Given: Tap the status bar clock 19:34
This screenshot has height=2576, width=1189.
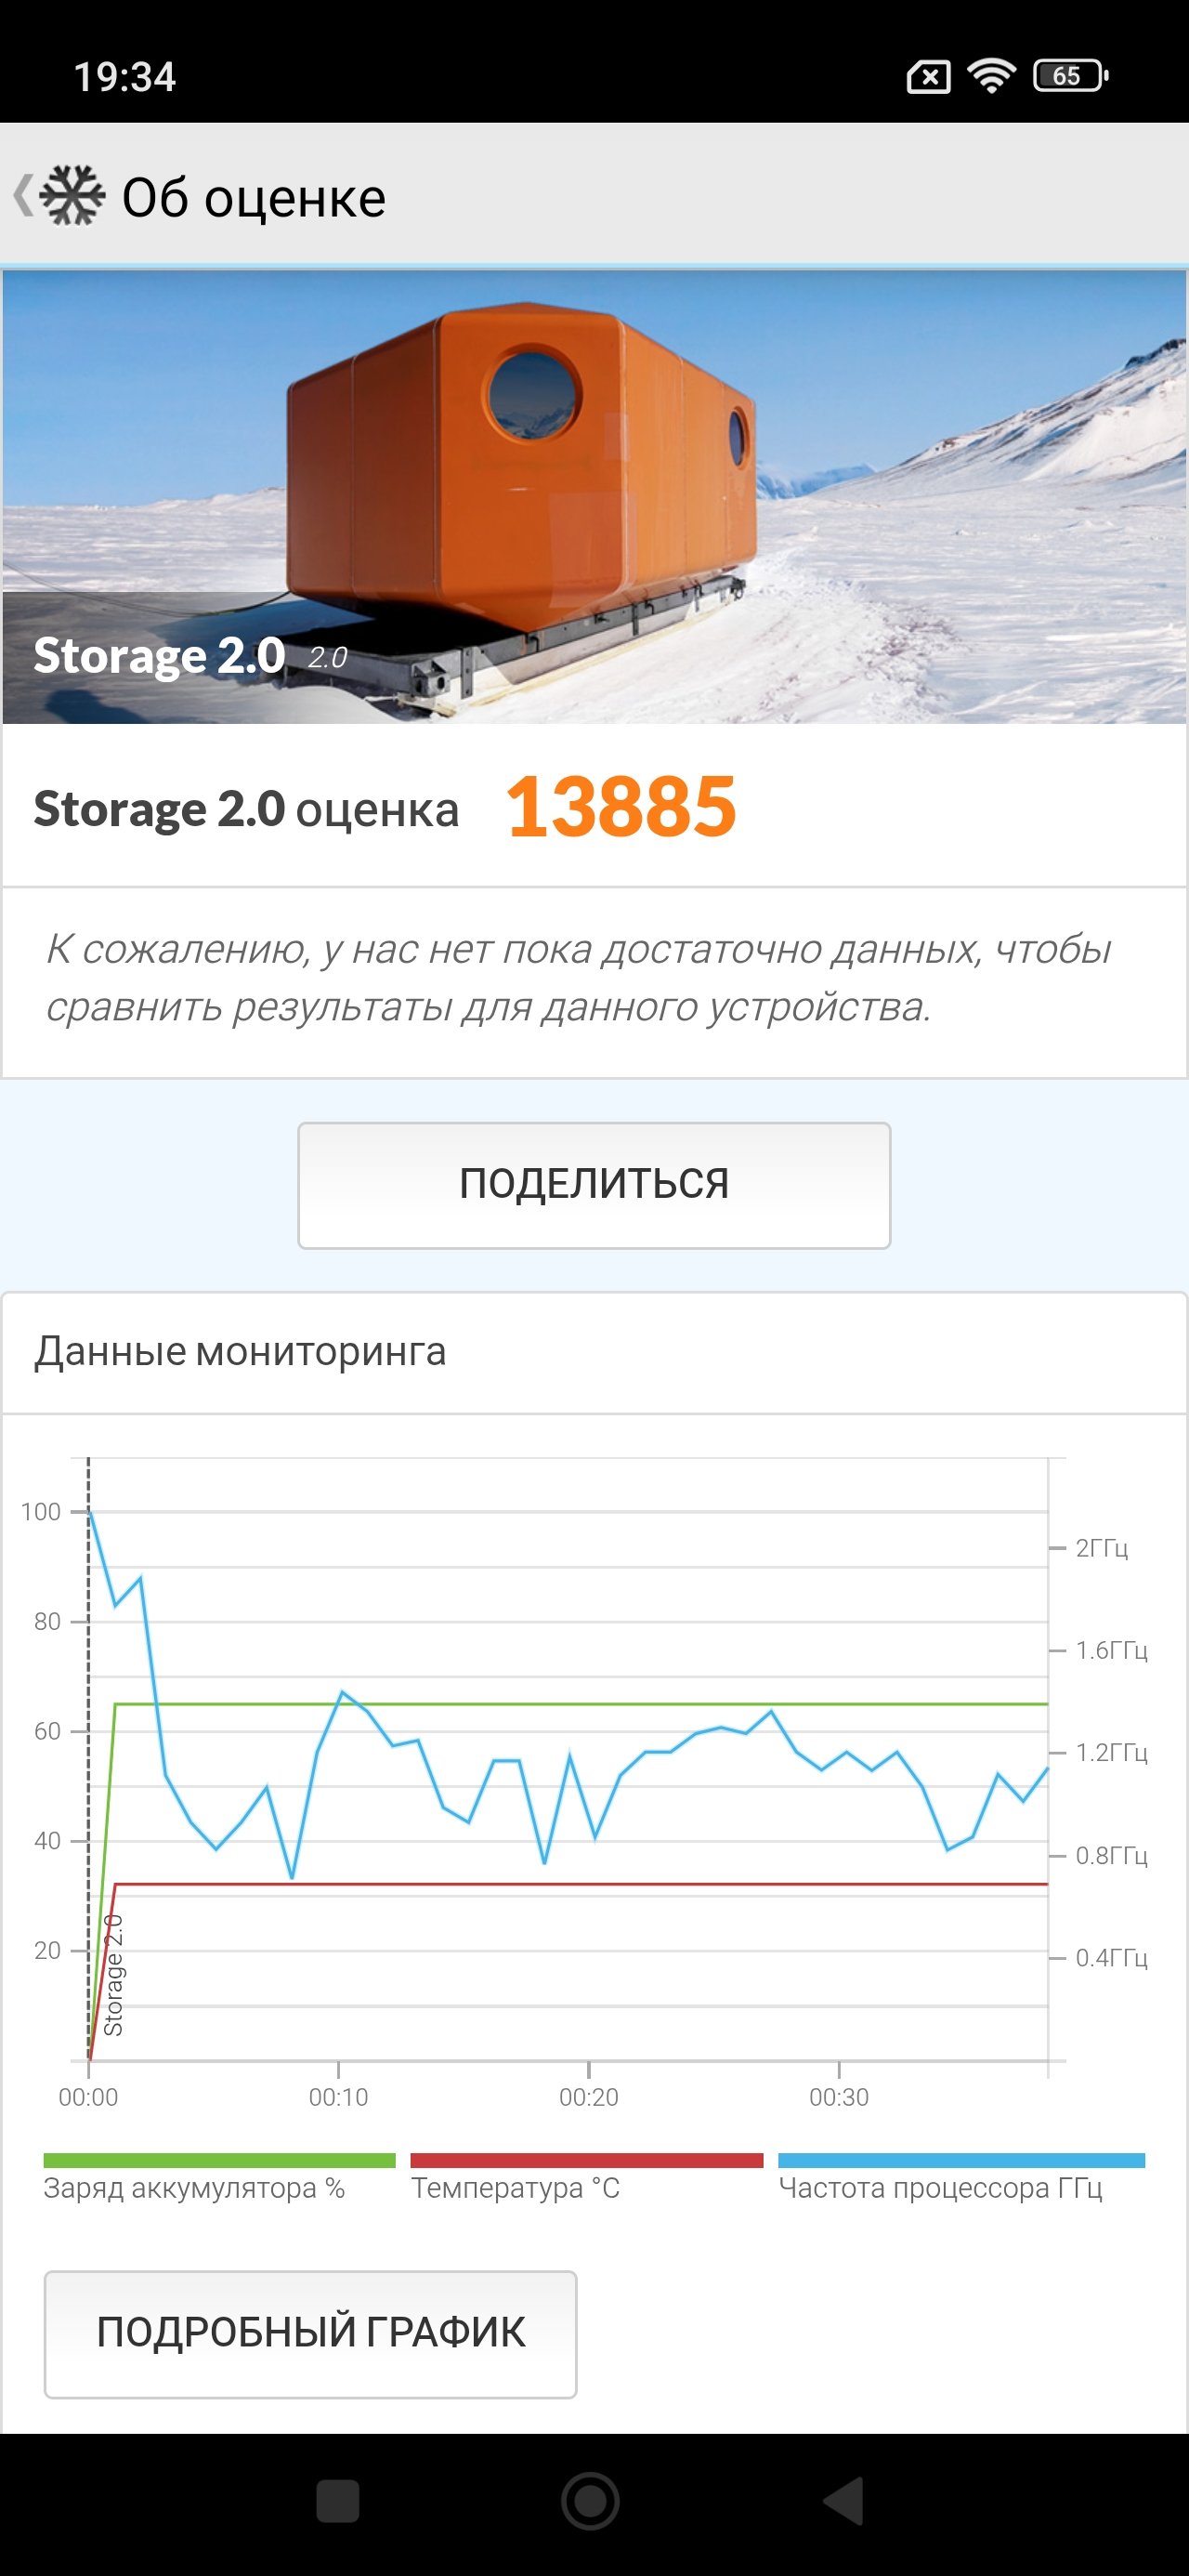Looking at the screenshot, I should 125,77.
